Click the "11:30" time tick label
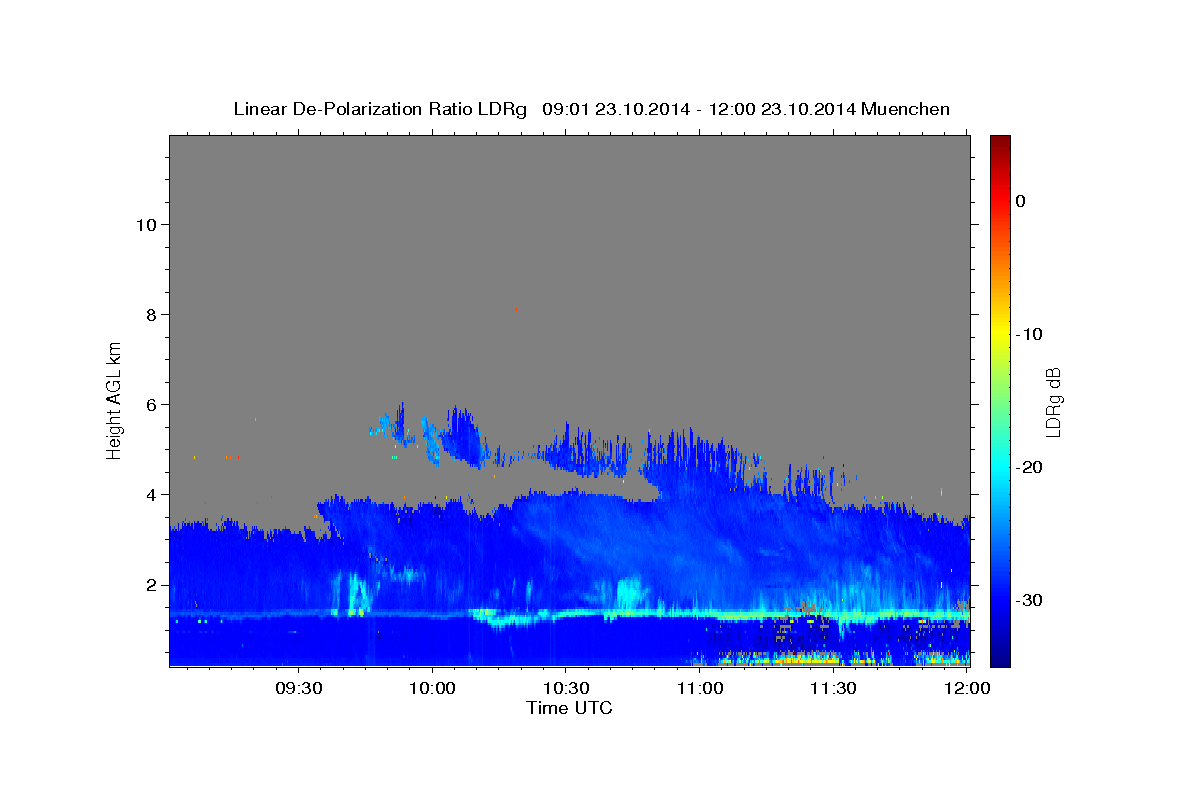Image resolution: width=1200 pixels, height=800 pixels. point(833,688)
